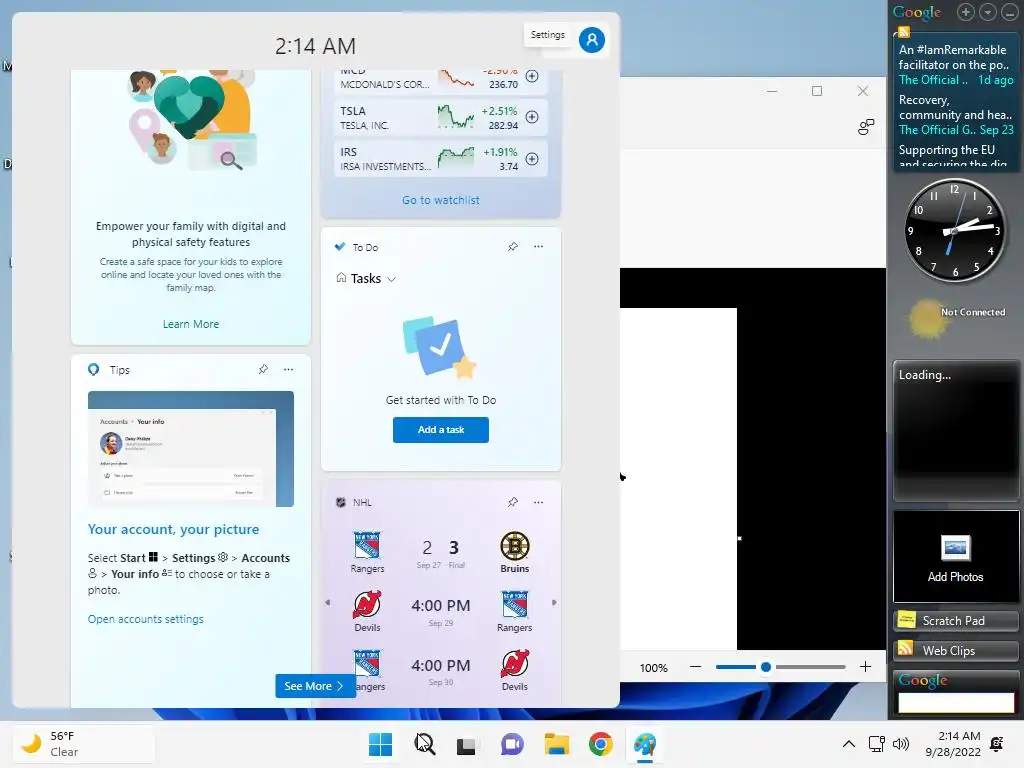The width and height of the screenshot is (1024, 768).
Task: Click Tips card account picture thumbnail
Action: 191,449
